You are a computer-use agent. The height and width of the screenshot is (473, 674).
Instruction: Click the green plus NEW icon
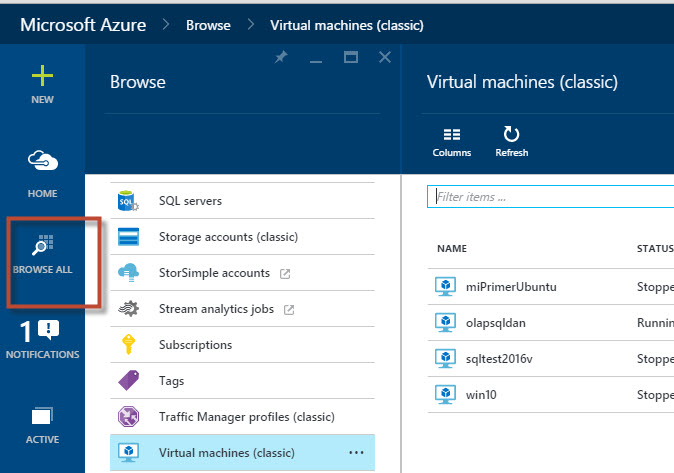(42, 77)
